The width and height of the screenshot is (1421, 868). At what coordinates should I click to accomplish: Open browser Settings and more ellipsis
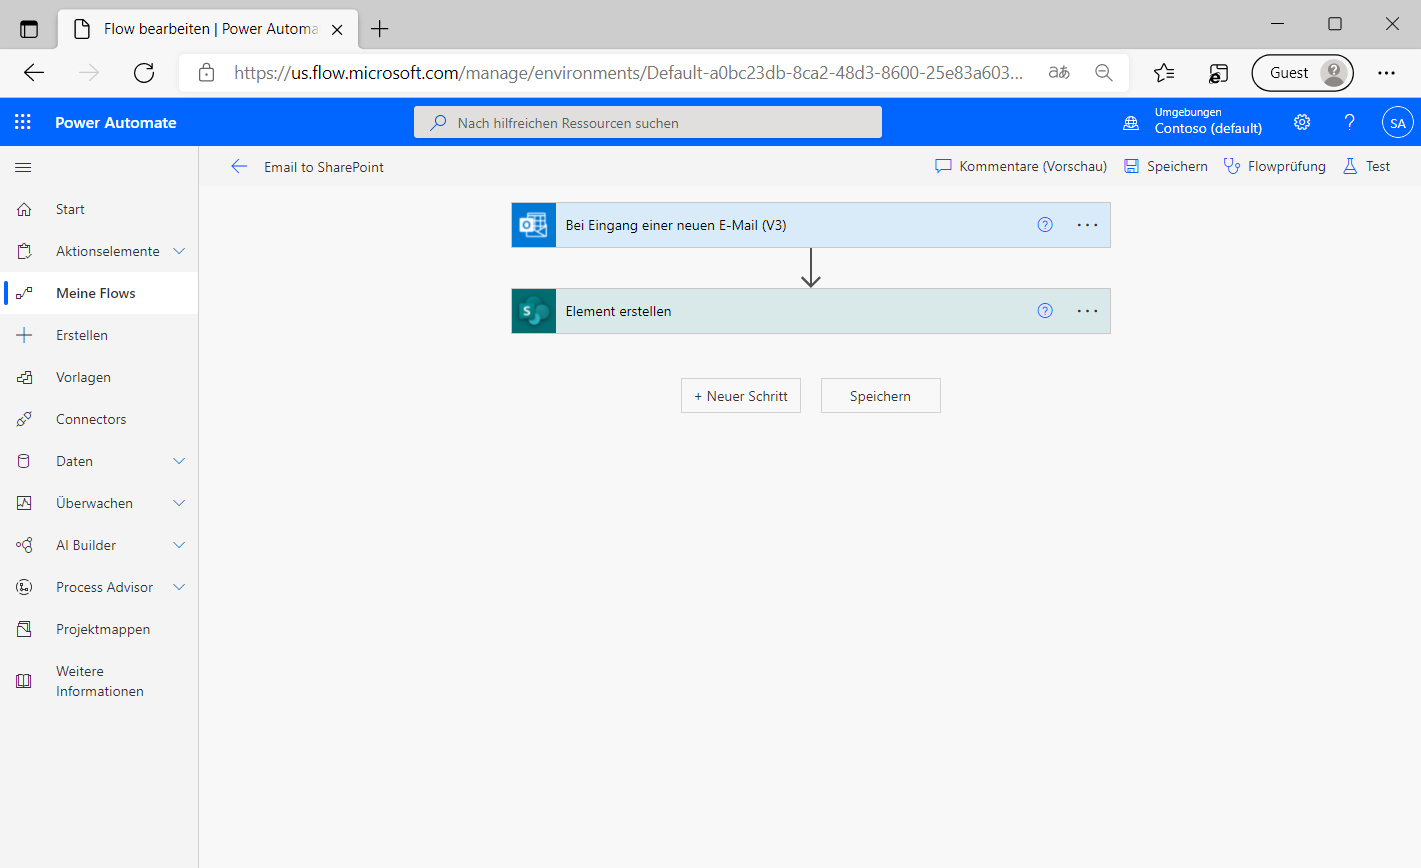[x=1386, y=72]
